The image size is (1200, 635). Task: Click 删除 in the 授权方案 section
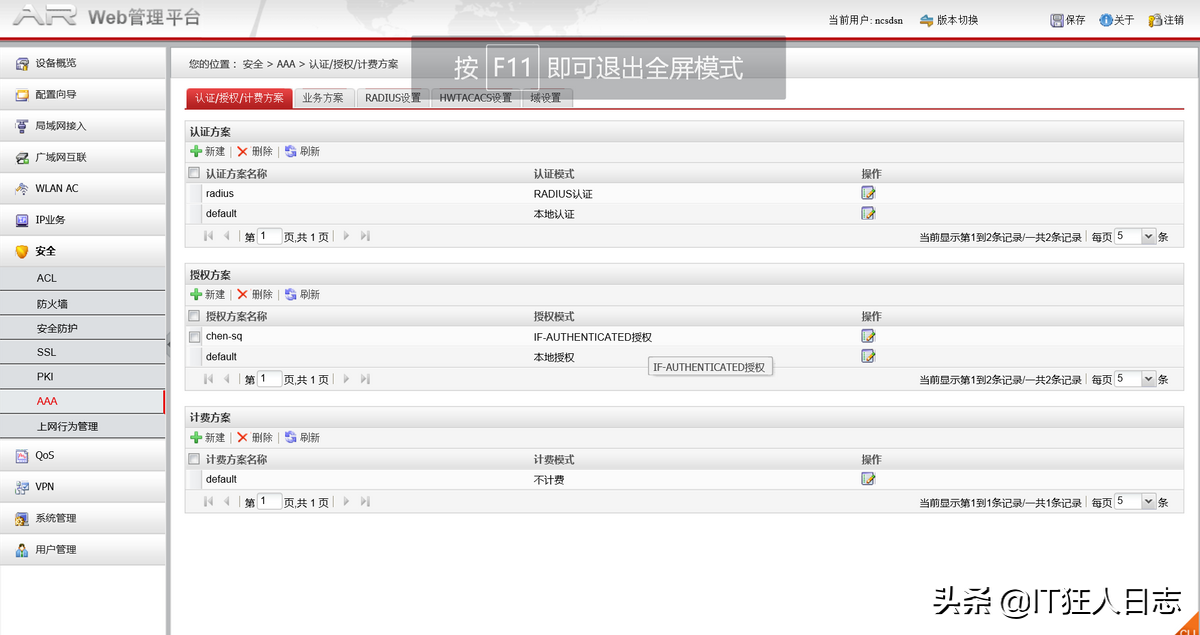254,294
